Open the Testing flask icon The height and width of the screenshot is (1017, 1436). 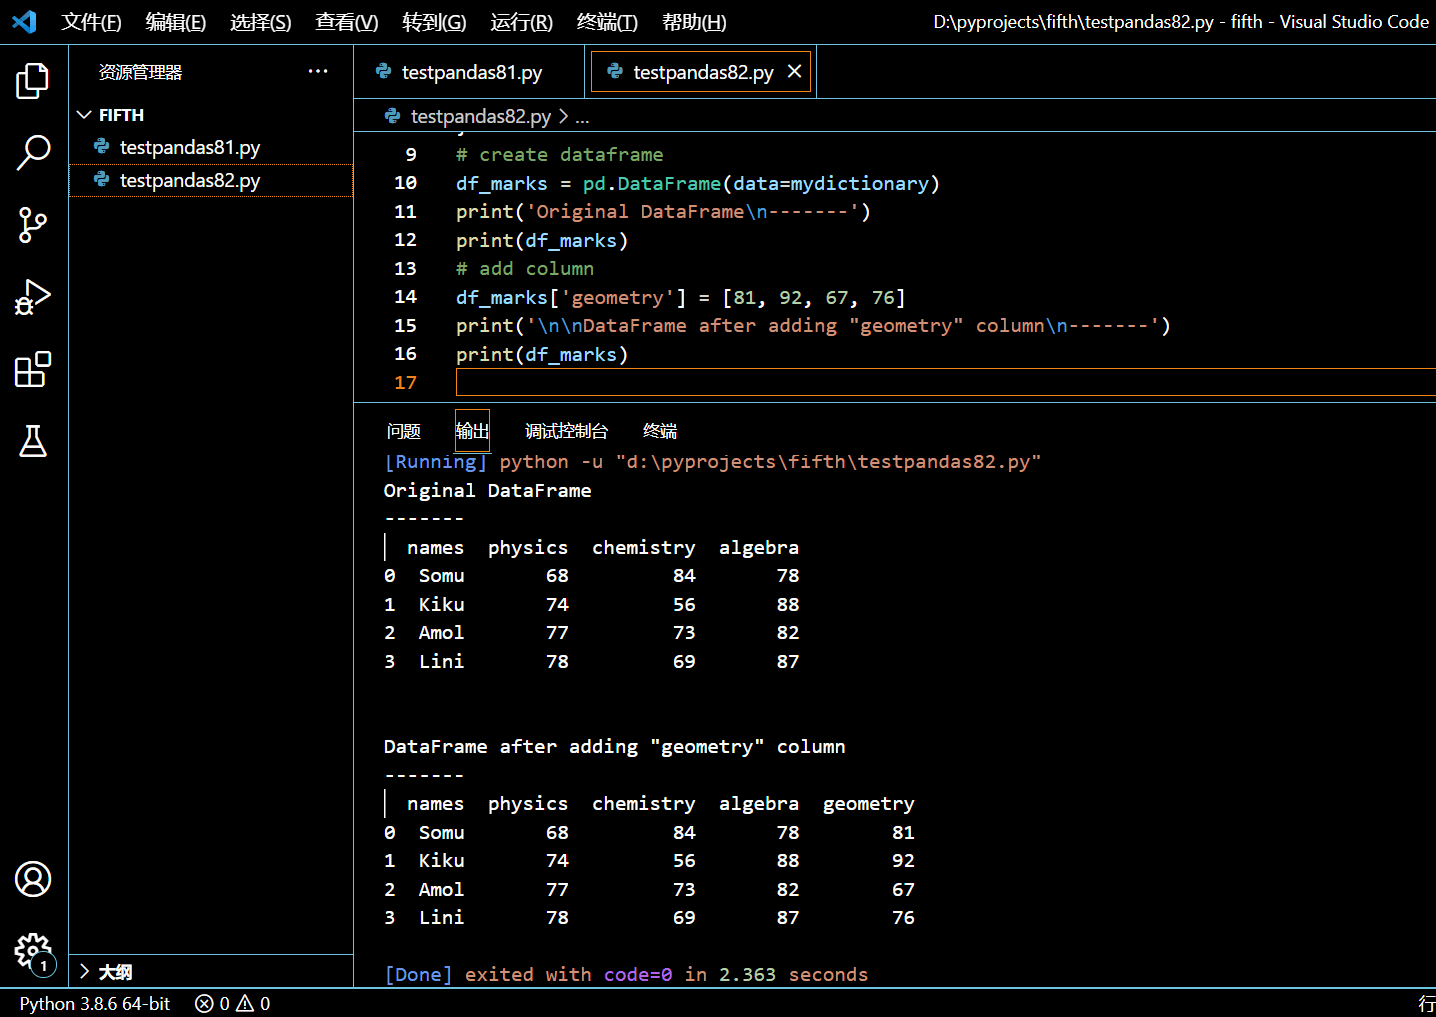pyautogui.click(x=33, y=441)
